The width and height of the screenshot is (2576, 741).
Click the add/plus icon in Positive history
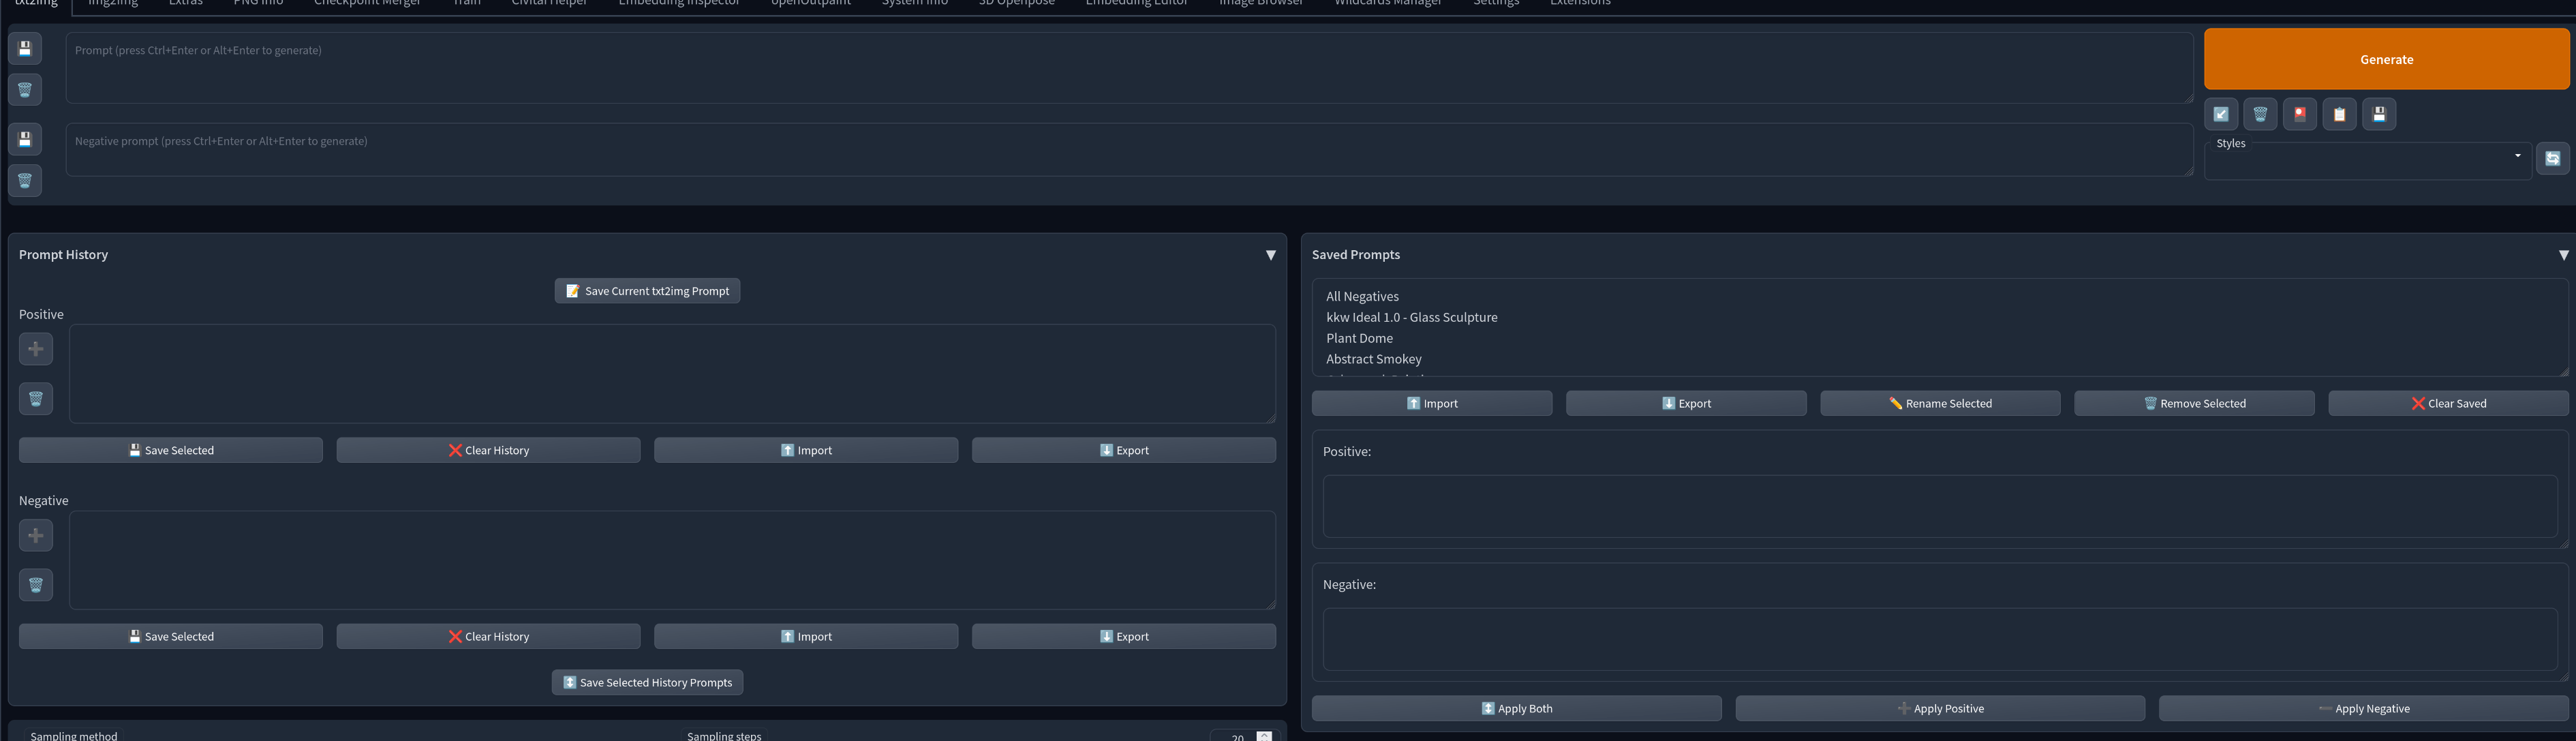coord(36,348)
